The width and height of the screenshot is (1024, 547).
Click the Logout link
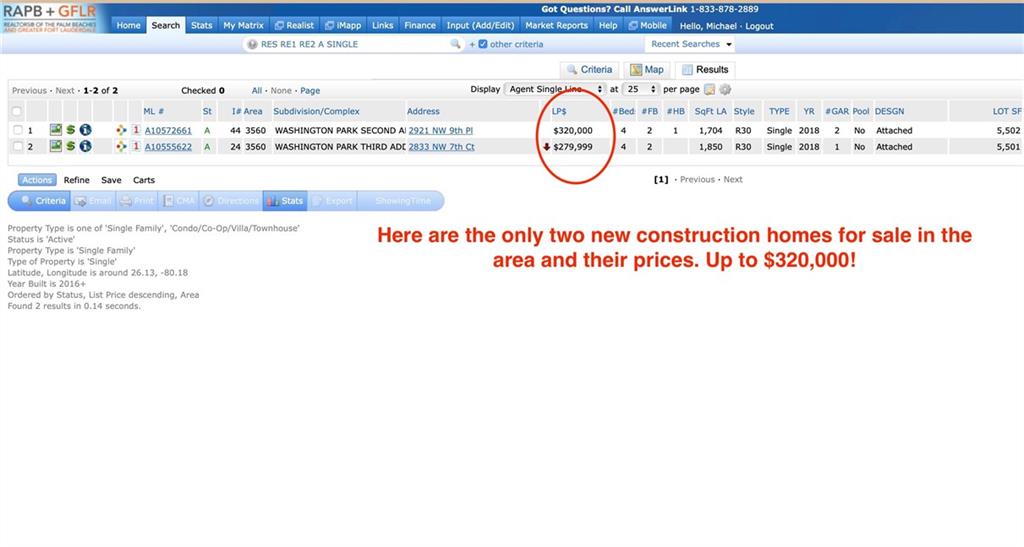pos(759,25)
